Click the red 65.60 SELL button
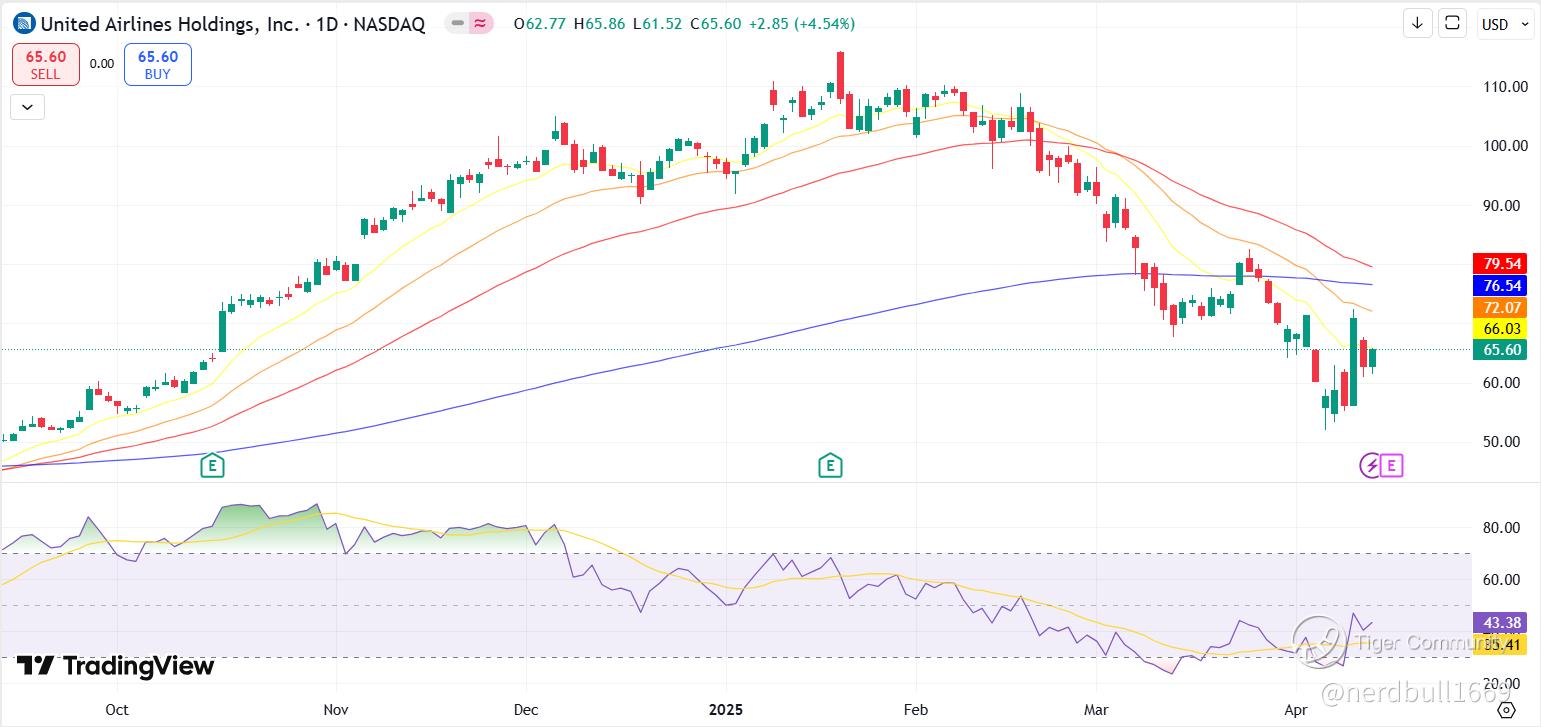1541x727 pixels. point(46,65)
